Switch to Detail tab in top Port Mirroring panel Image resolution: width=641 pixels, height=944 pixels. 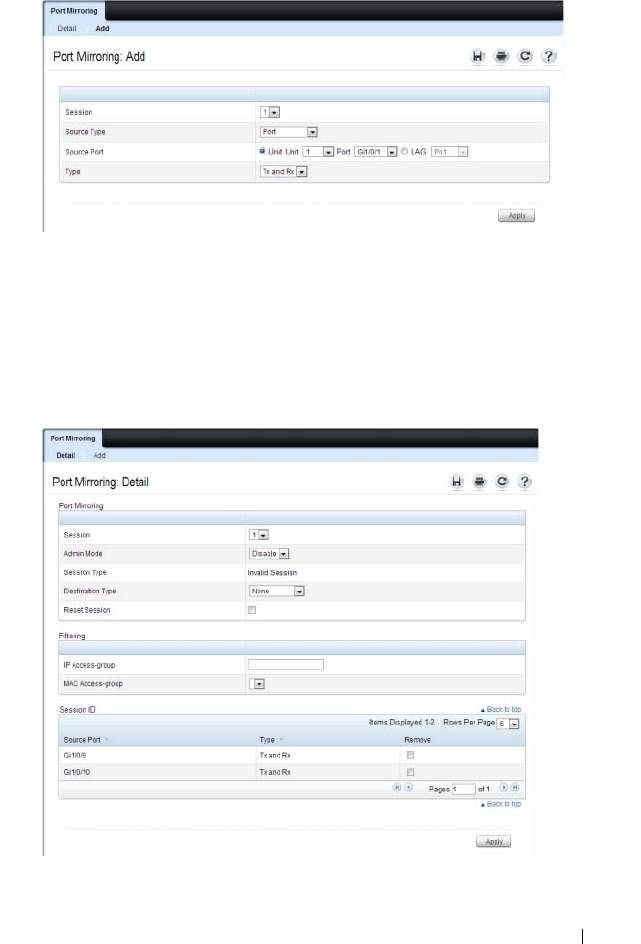67,28
